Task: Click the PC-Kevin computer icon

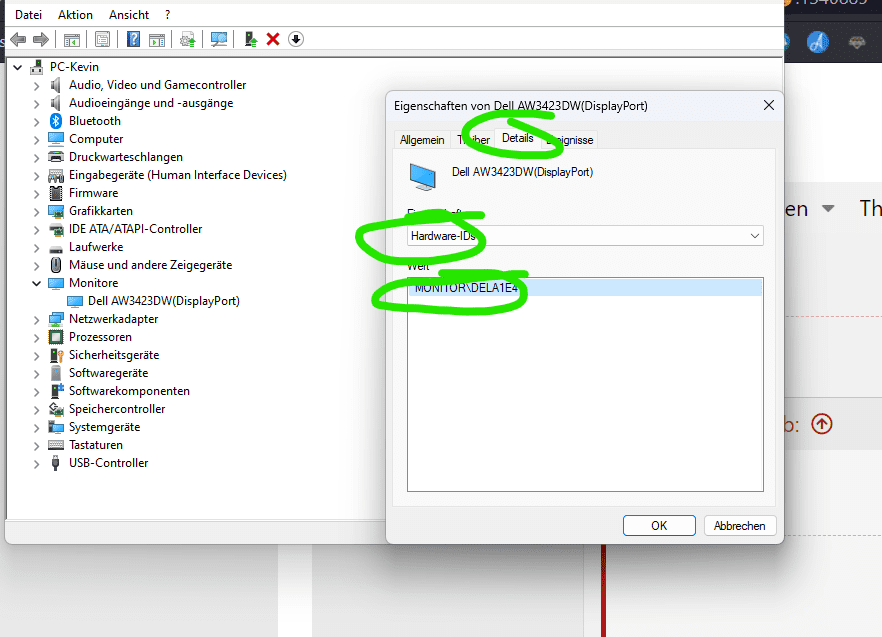Action: pyautogui.click(x=37, y=67)
